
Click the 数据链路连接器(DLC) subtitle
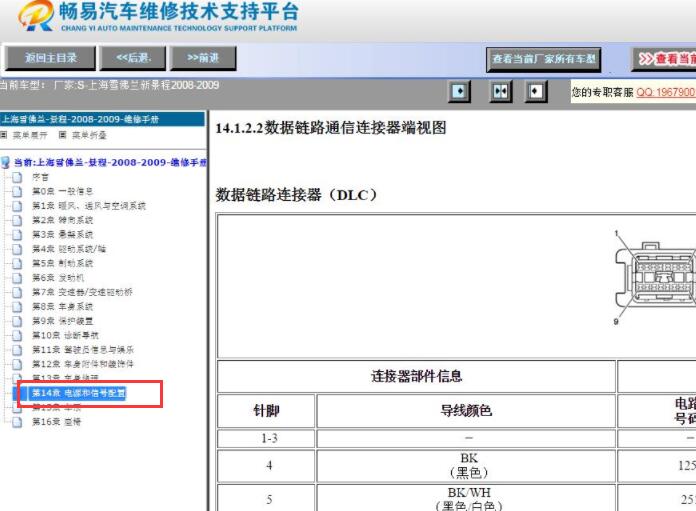297,194
